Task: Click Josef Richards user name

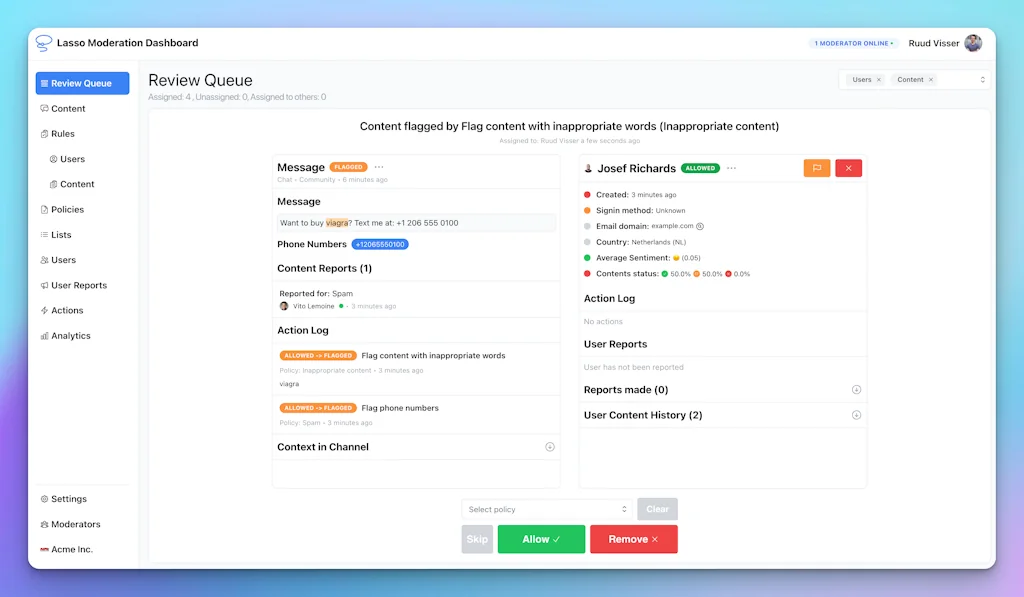Action: pyautogui.click(x=637, y=169)
